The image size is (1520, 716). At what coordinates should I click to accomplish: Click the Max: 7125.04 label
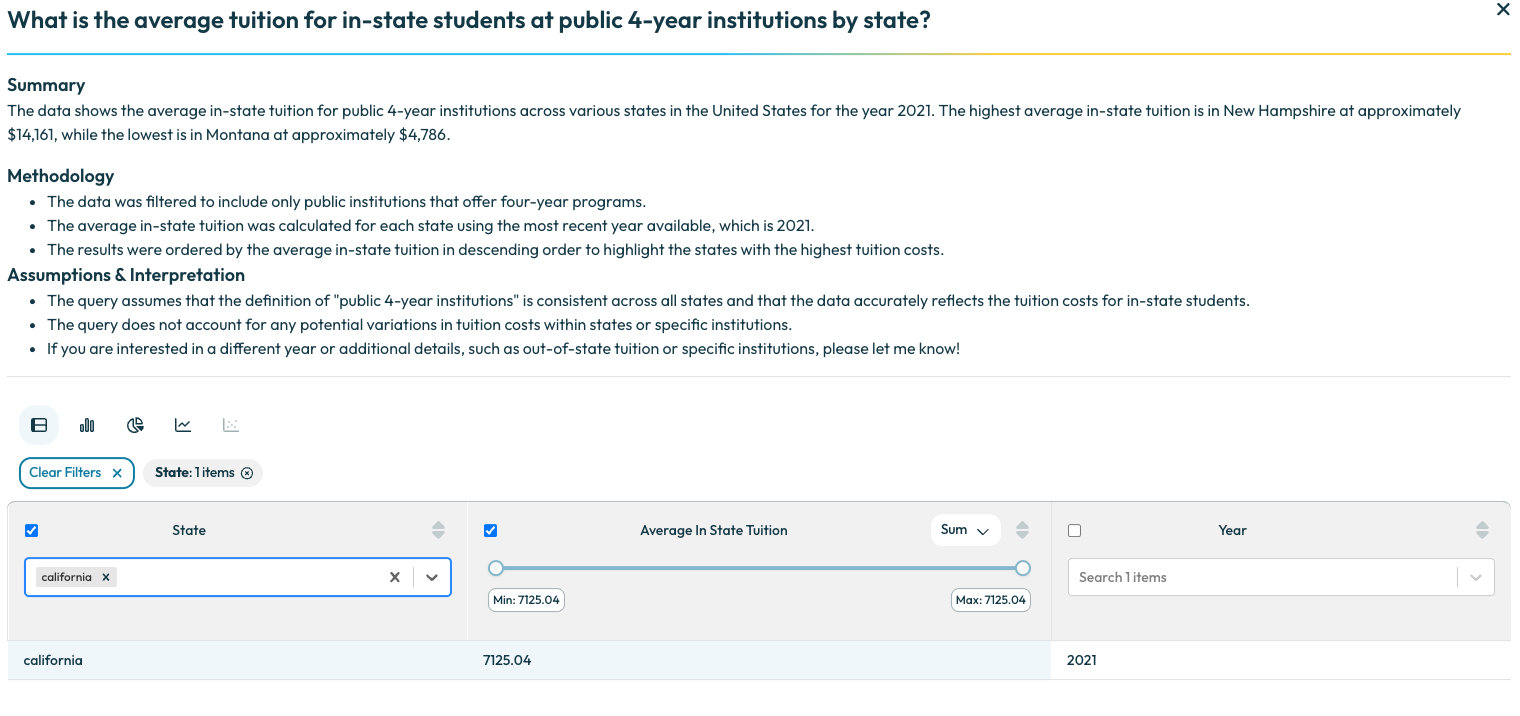tap(991, 600)
